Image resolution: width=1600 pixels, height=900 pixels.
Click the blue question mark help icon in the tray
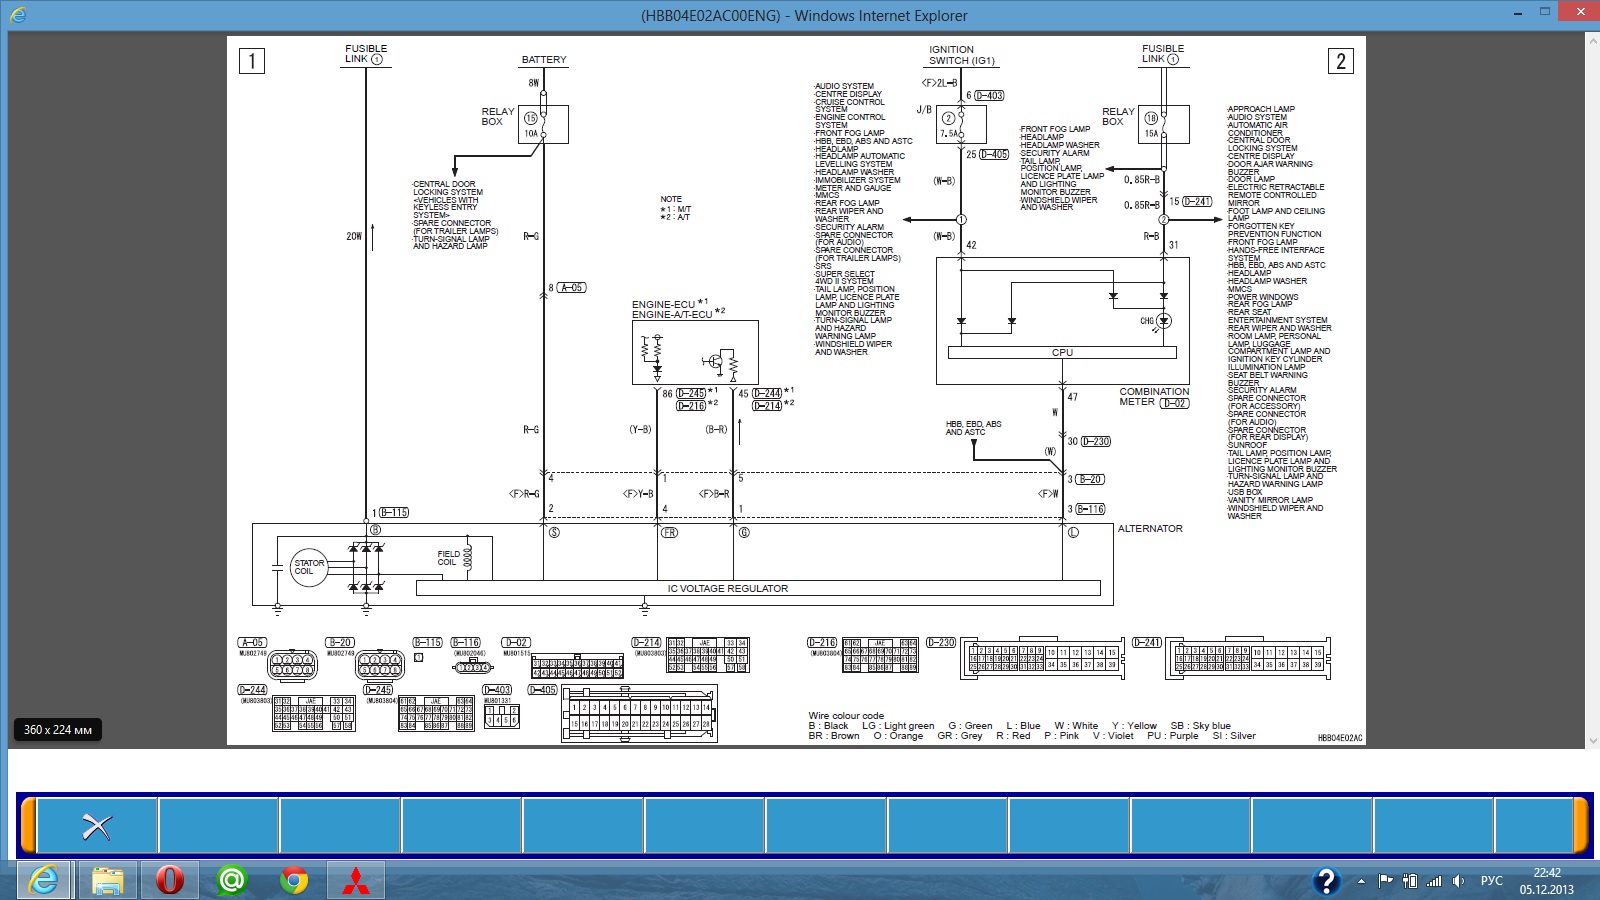pos(1326,881)
